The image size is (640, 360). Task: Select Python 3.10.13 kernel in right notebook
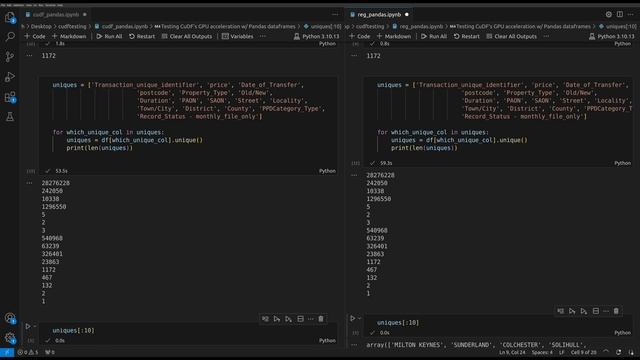(611, 36)
